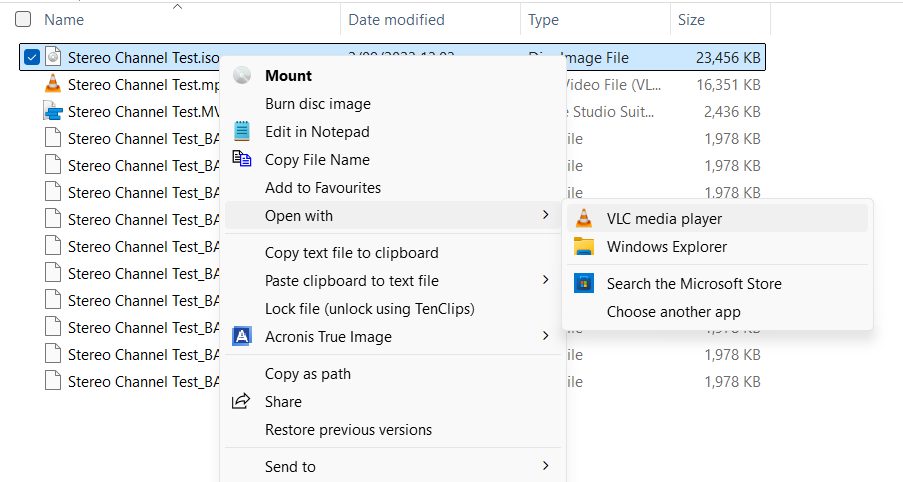The height and width of the screenshot is (482, 903).
Task: Uncheck the Stereo Channel Test.iso checkbox
Action: 32,57
